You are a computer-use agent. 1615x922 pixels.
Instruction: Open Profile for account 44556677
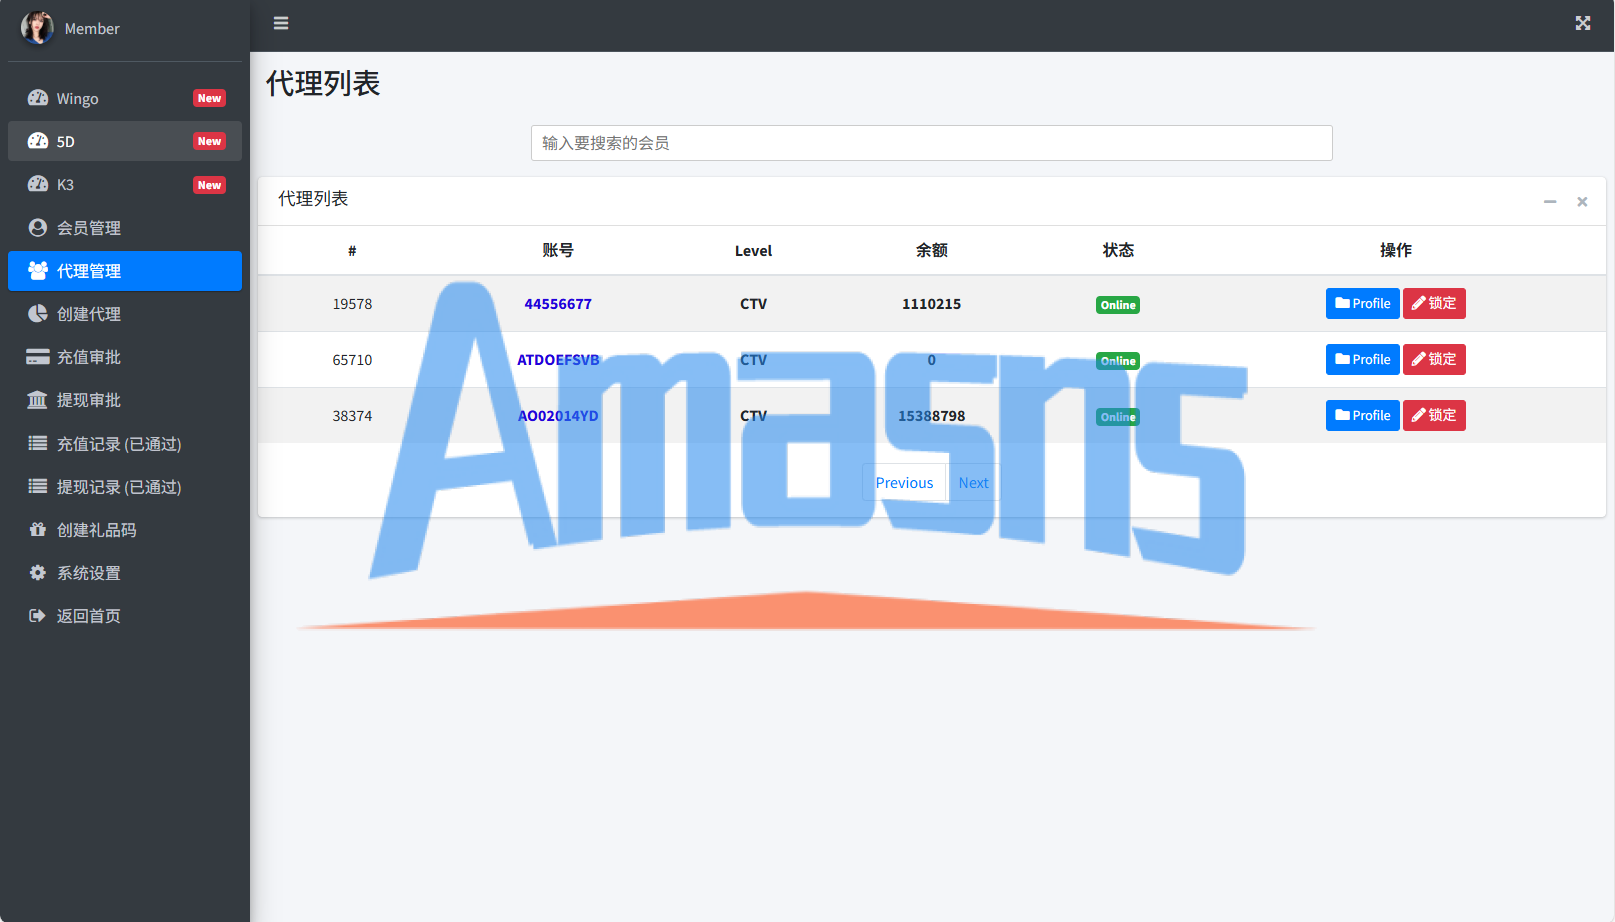(x=1362, y=303)
